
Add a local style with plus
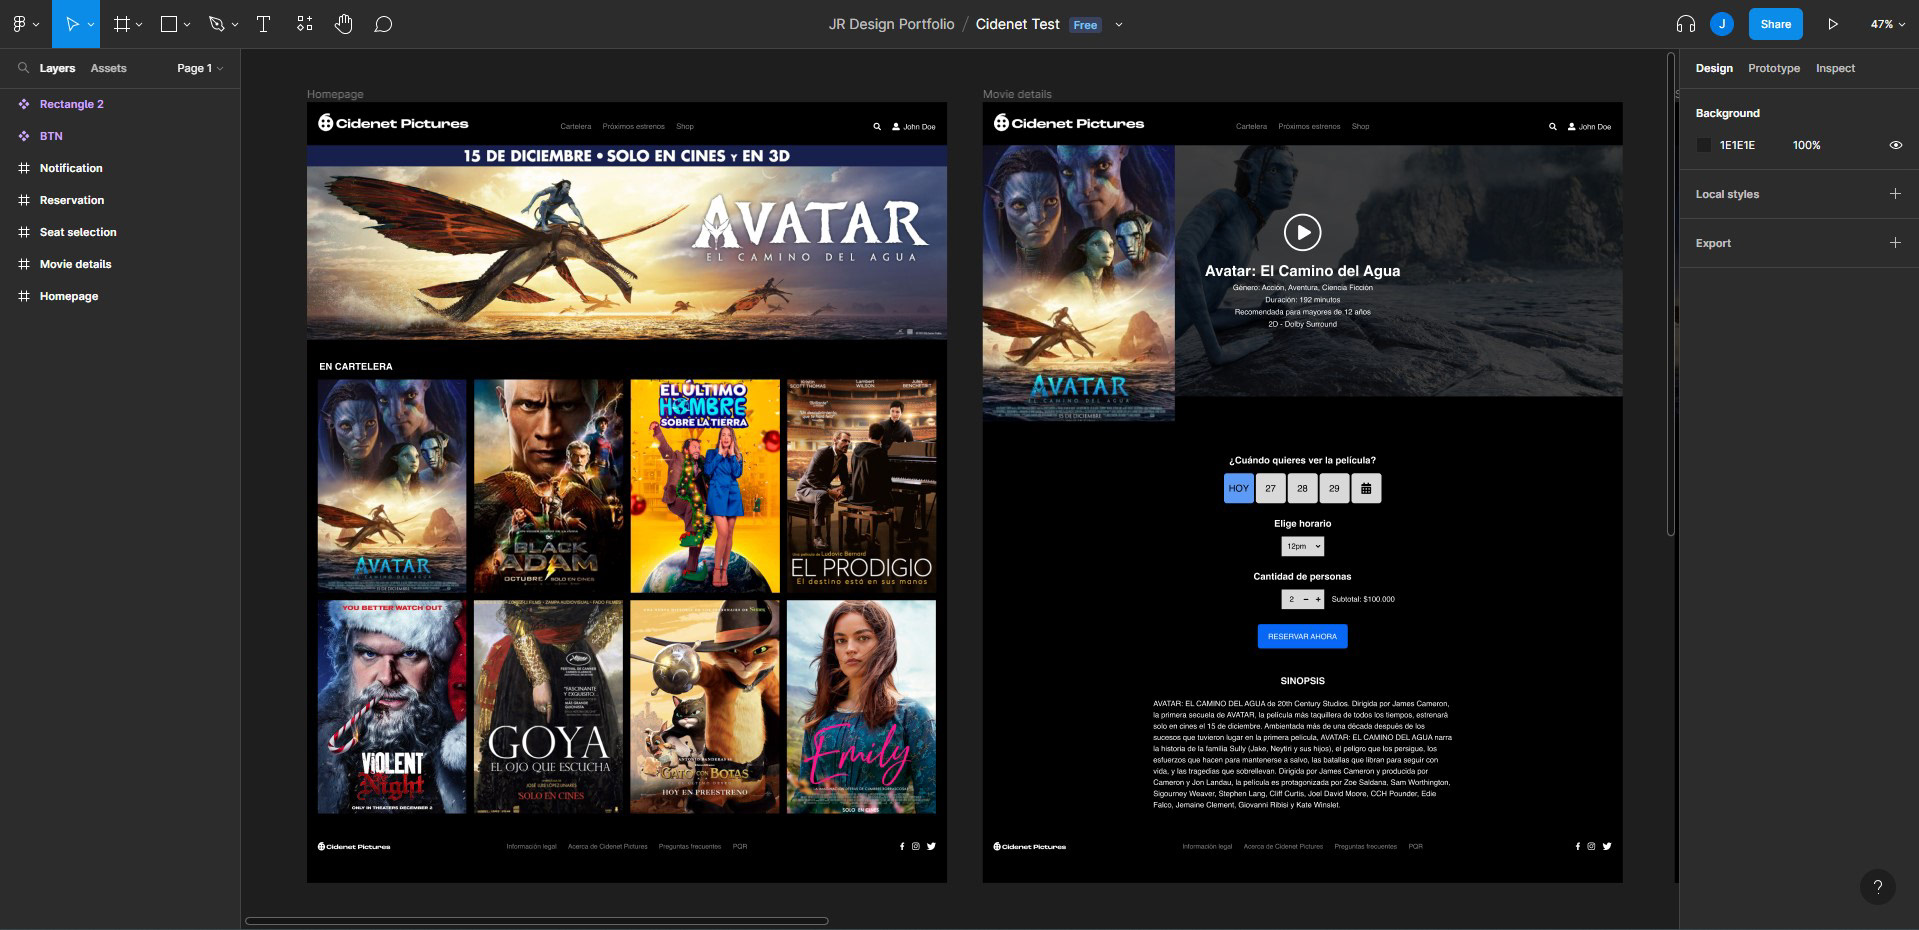click(x=1895, y=194)
